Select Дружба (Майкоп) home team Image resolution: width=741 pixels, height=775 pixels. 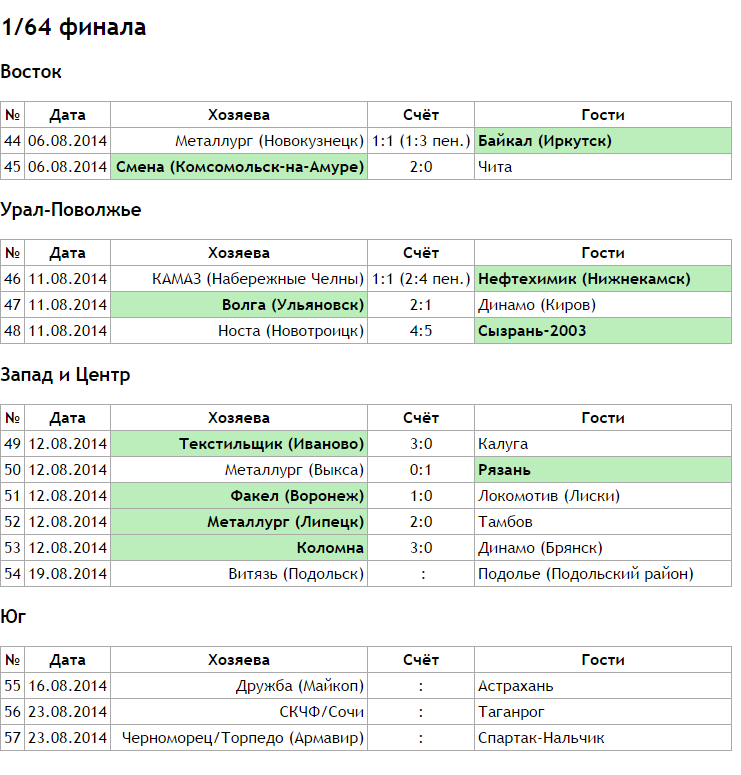click(x=300, y=686)
